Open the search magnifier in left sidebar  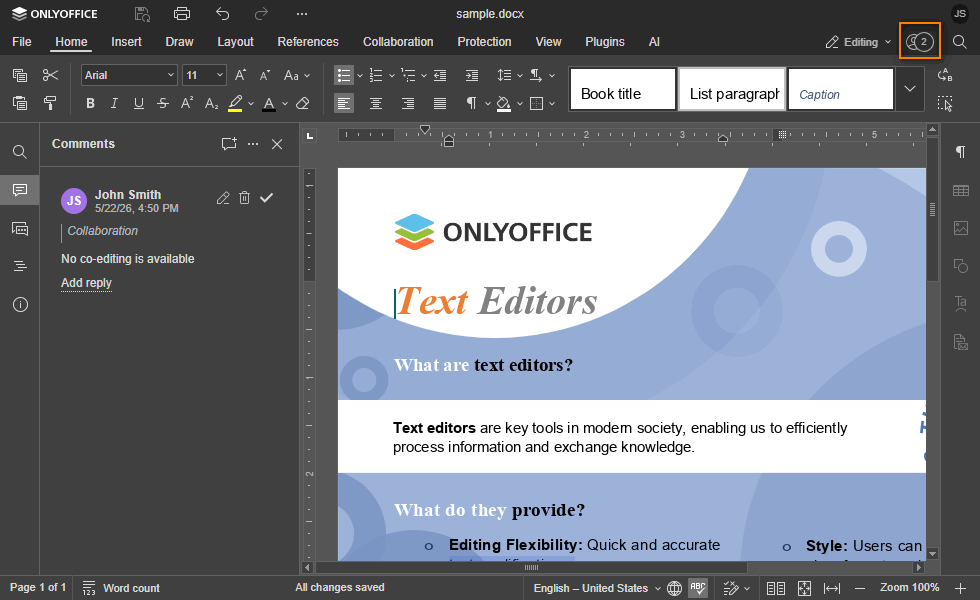click(20, 152)
